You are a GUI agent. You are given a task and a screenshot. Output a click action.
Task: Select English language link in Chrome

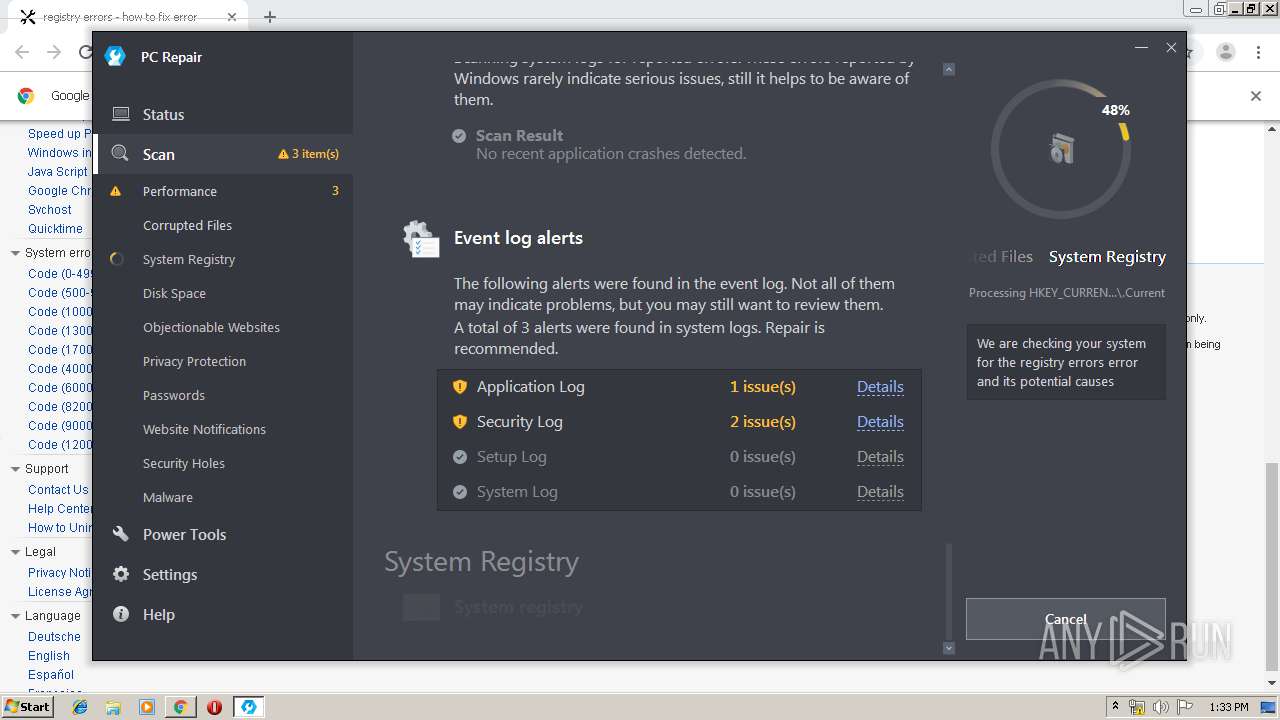click(49, 656)
